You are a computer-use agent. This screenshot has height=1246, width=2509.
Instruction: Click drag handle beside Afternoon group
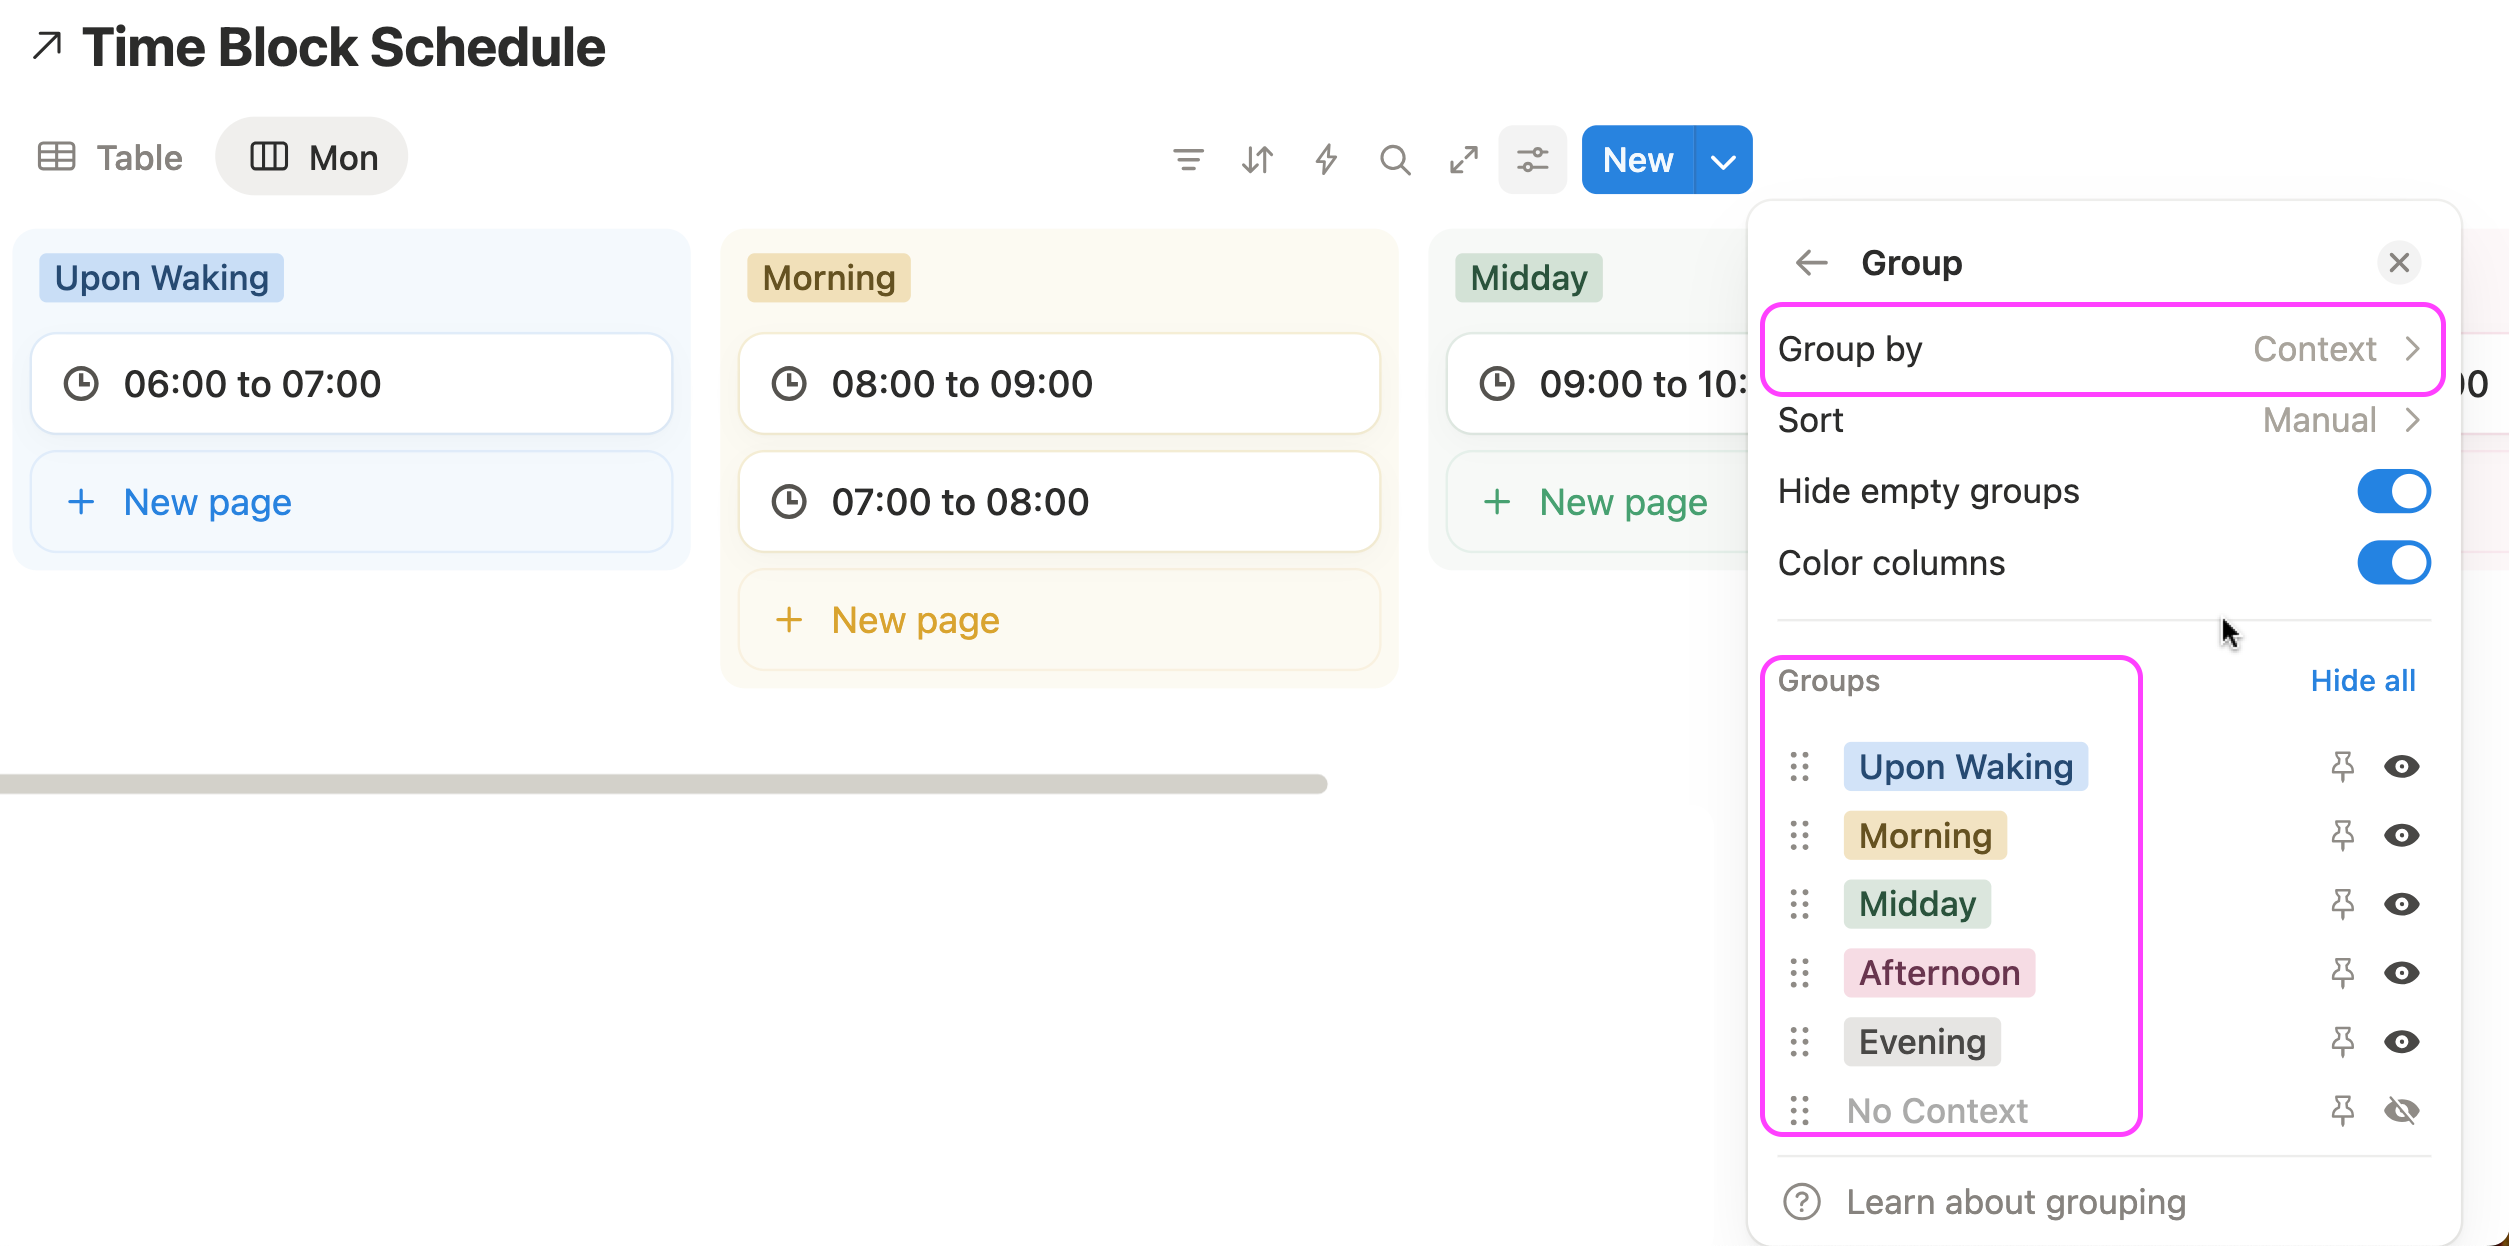click(1799, 973)
